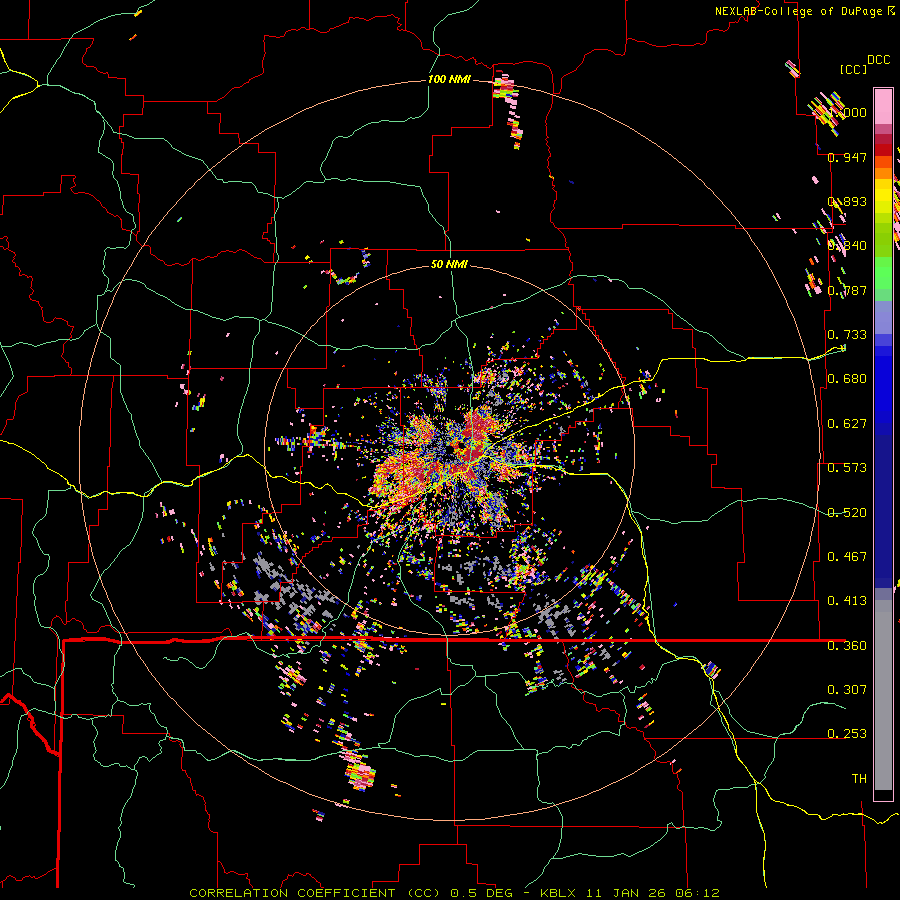This screenshot has width=900, height=900.
Task: Click the TH label on color scale
Action: (859, 779)
